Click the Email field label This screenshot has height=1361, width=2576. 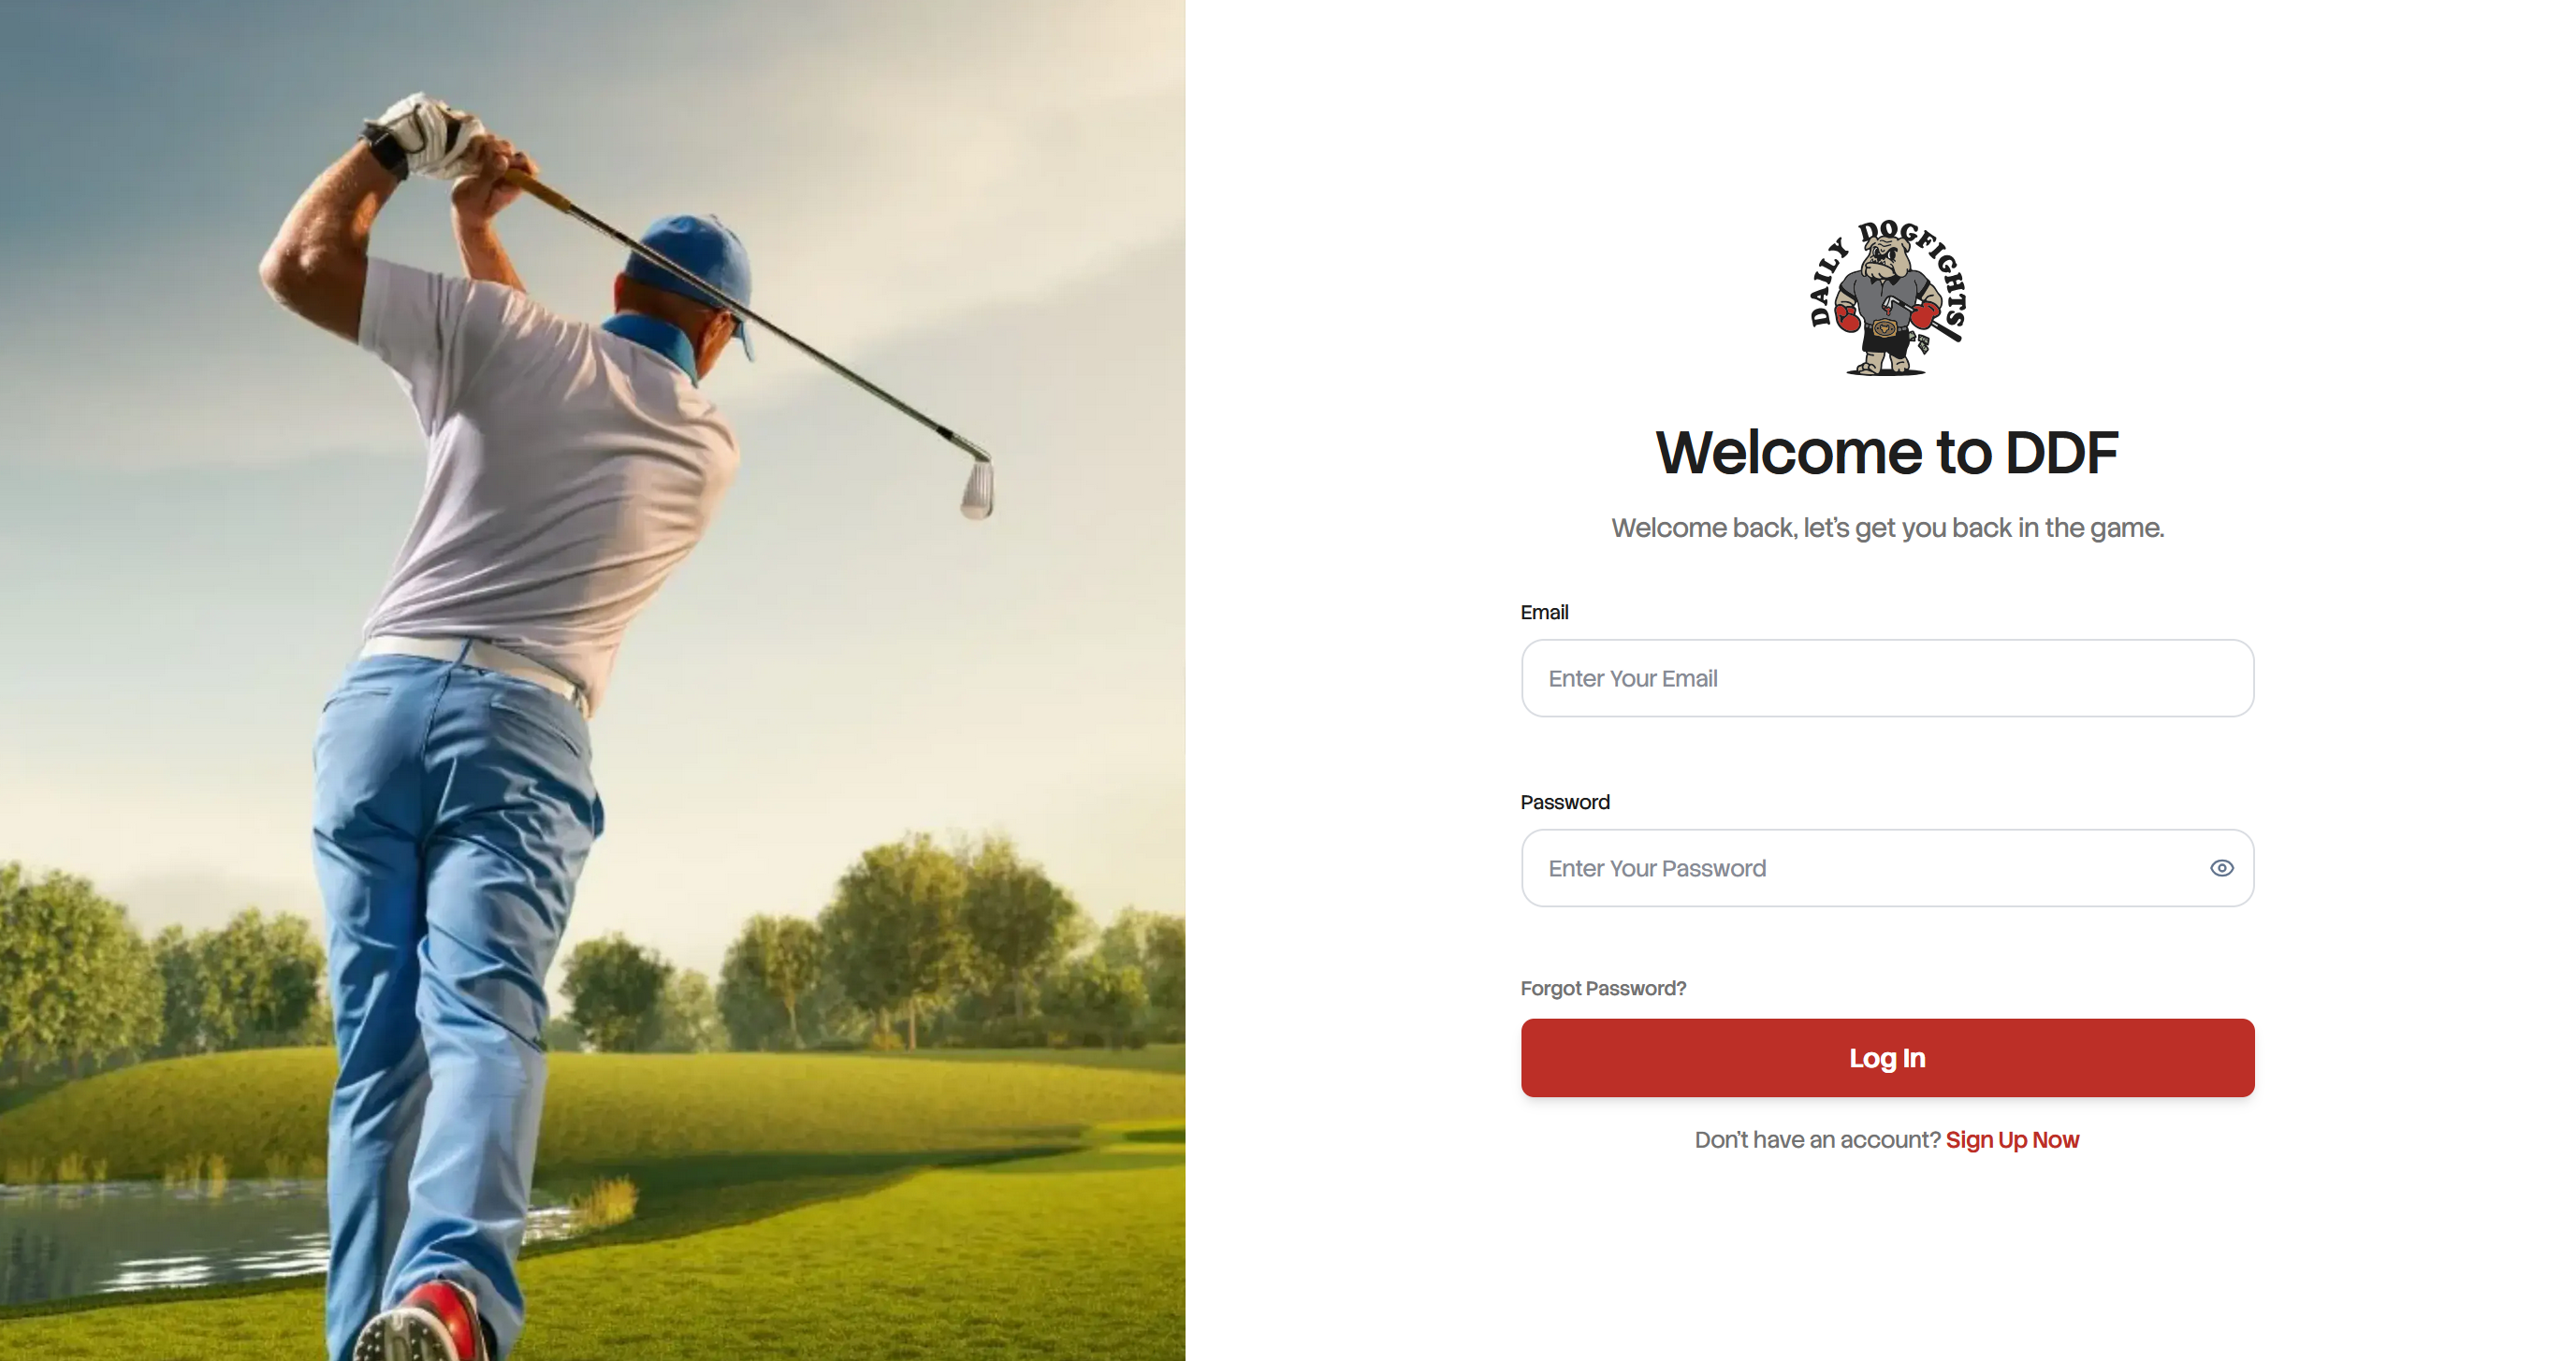pyautogui.click(x=1544, y=612)
